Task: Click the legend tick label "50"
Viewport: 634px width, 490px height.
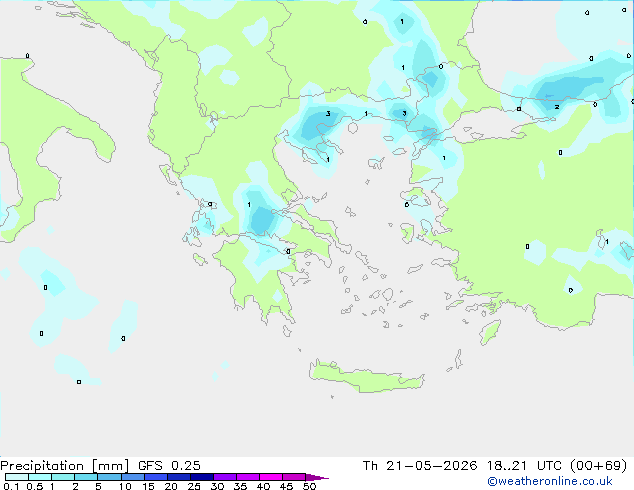Action: point(309,486)
